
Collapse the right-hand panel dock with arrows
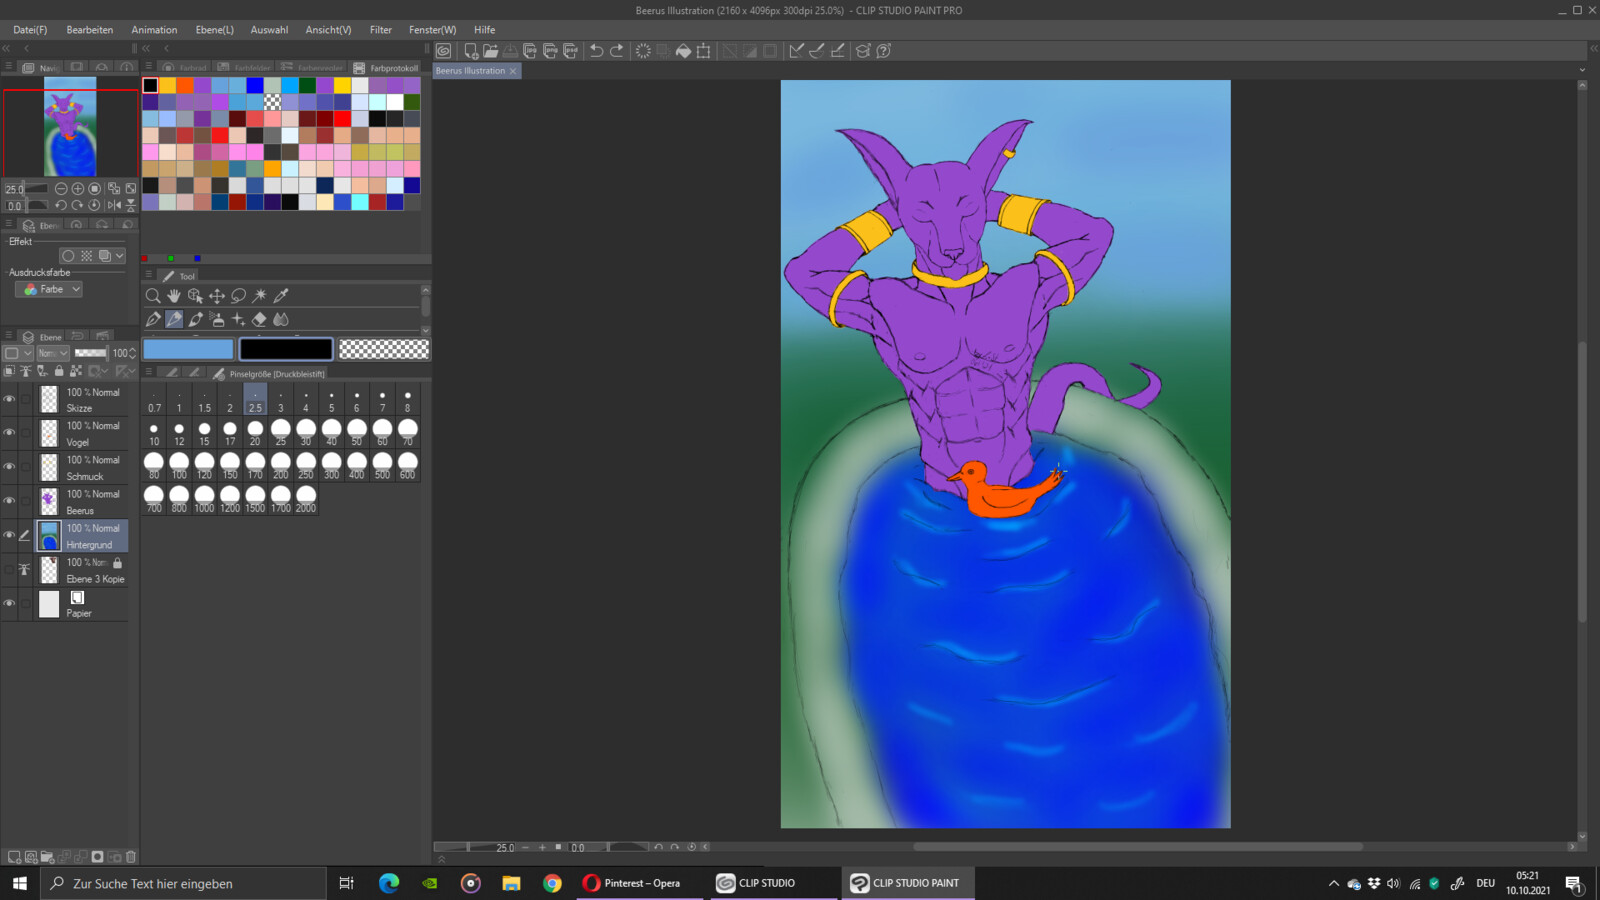pos(1594,48)
